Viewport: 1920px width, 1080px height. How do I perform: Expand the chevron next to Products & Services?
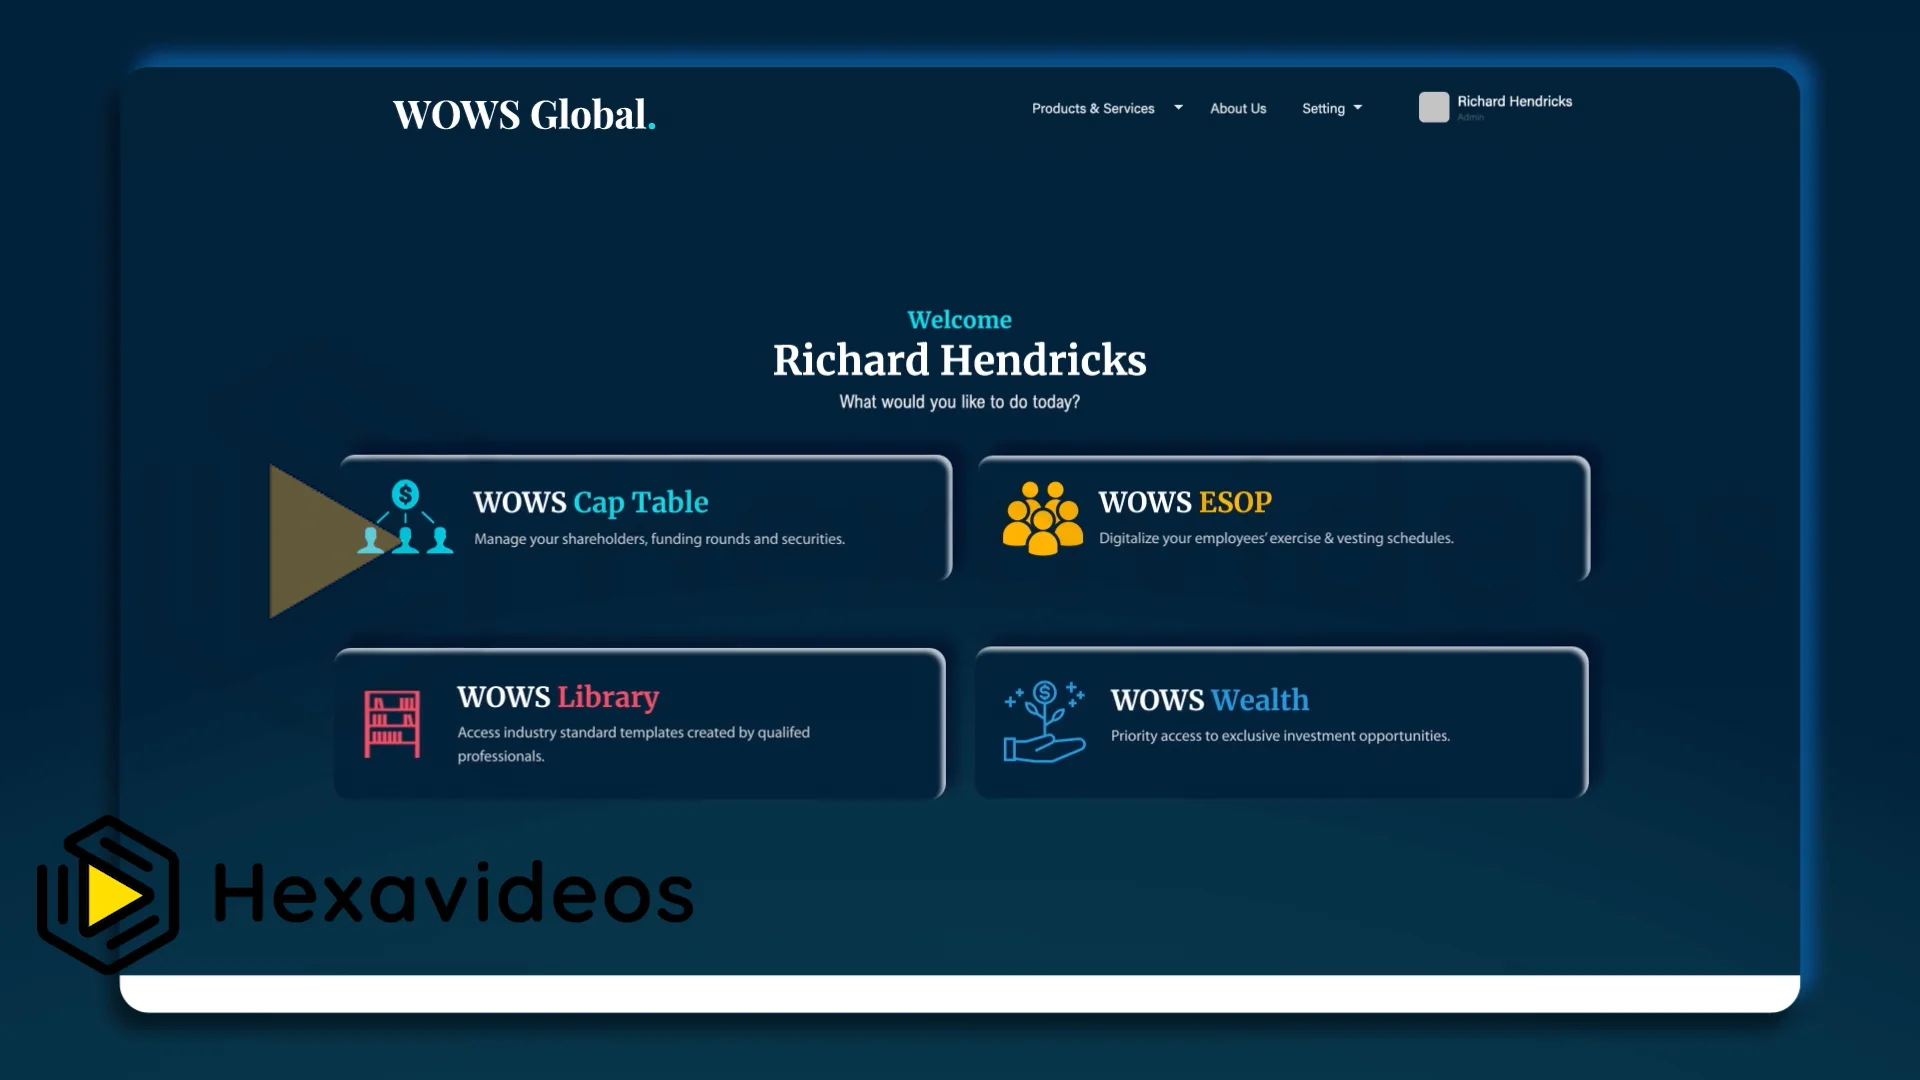click(1177, 106)
